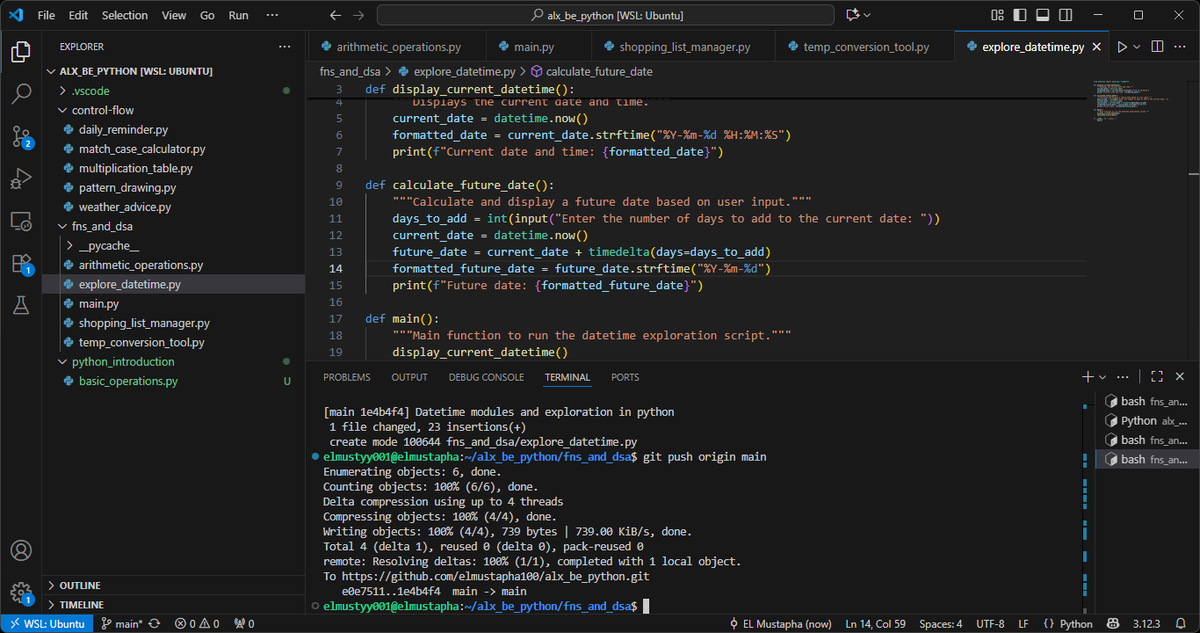The height and width of the screenshot is (633, 1200).
Task: Switch to the OUTPUT panel tab
Action: click(x=409, y=377)
